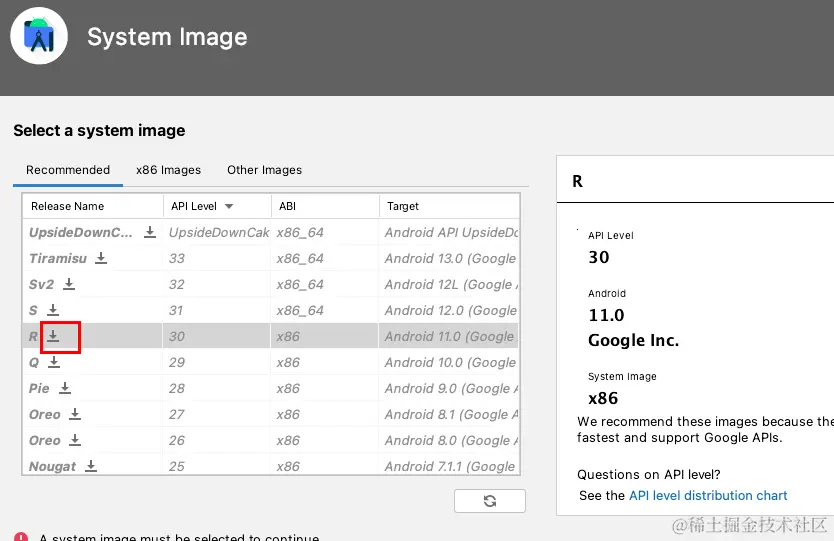The image size is (834, 541).
Task: Select the Android 13.0 target row
Action: [450, 258]
